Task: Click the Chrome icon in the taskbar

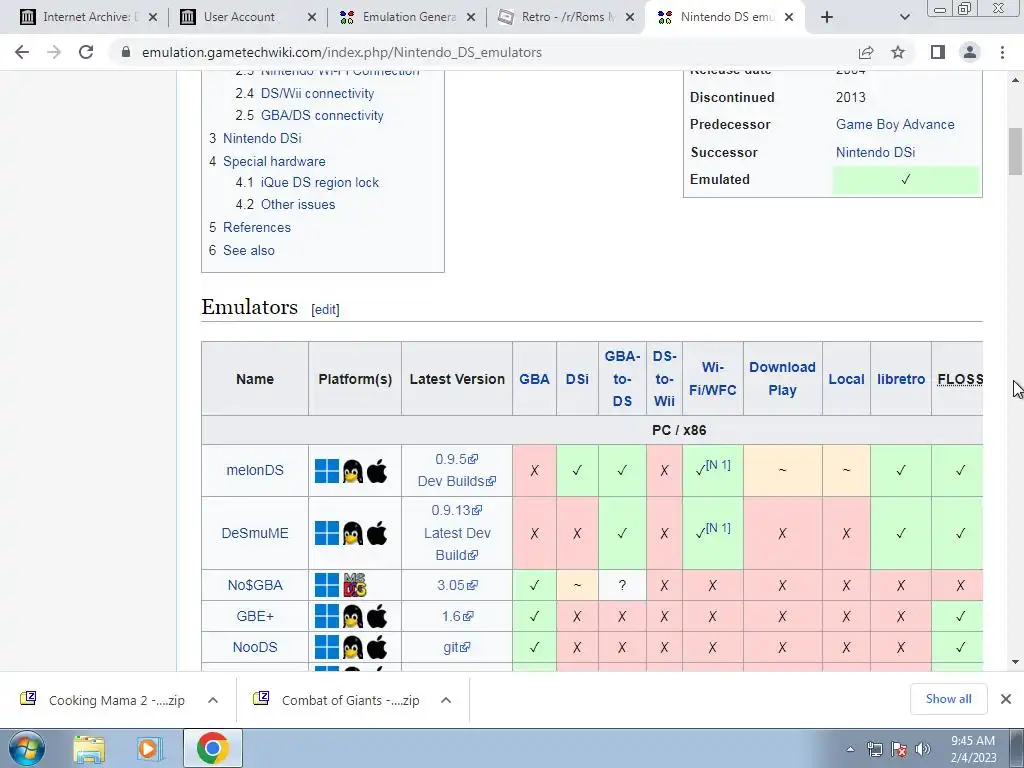Action: 212,748
